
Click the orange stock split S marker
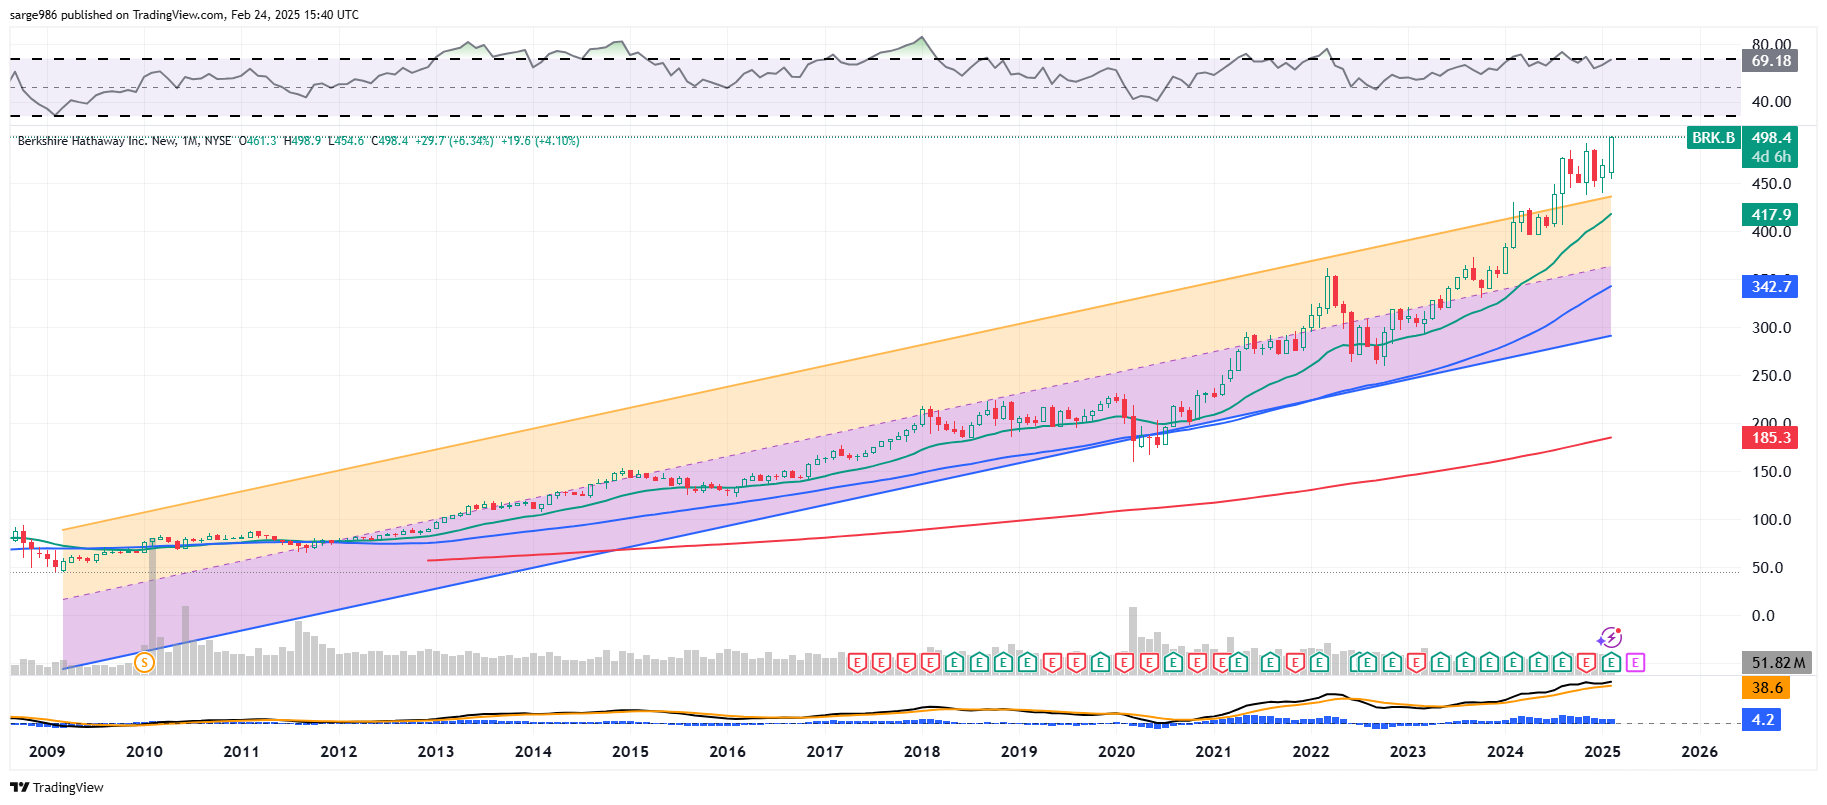[x=144, y=662]
